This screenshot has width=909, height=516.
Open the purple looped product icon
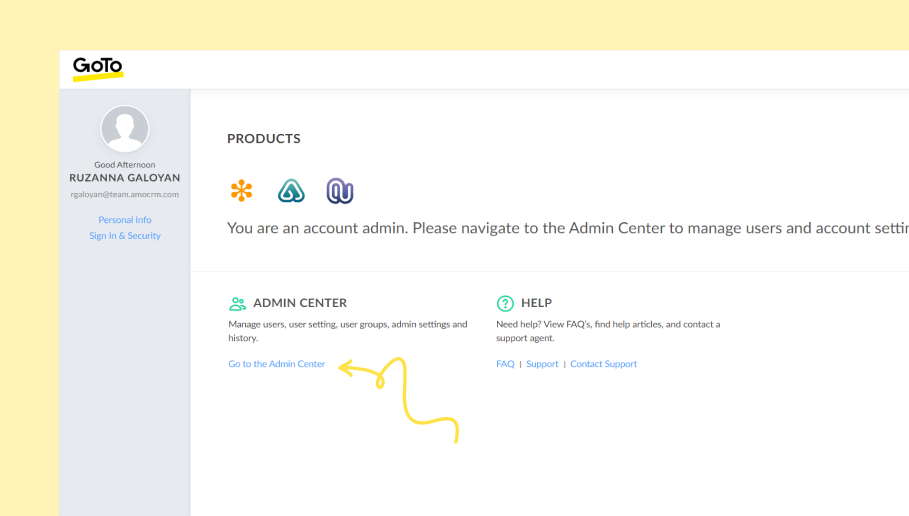click(x=340, y=191)
